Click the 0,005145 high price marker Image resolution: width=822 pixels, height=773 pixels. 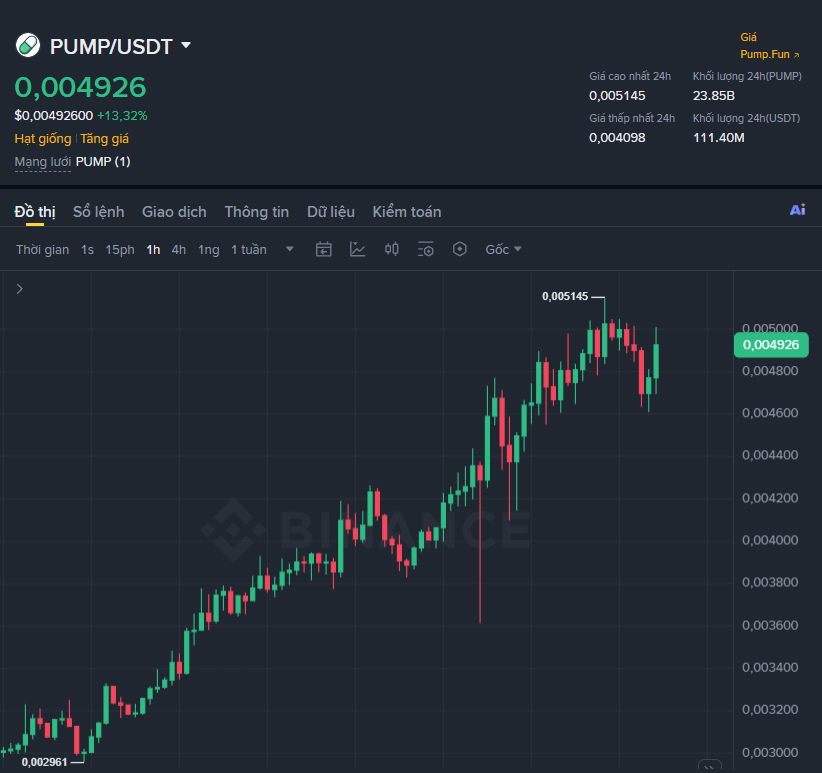point(565,297)
